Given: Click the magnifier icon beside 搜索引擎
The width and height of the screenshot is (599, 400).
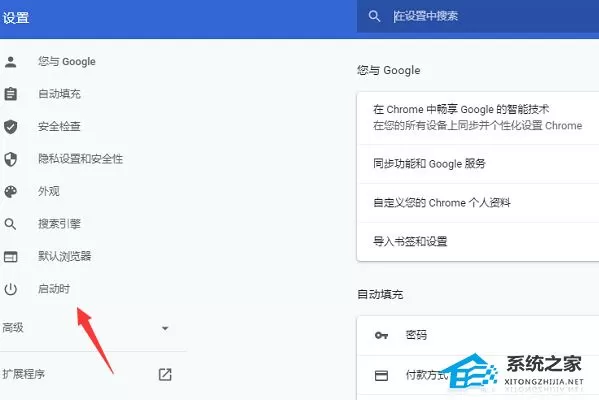Looking at the screenshot, I should (11, 224).
